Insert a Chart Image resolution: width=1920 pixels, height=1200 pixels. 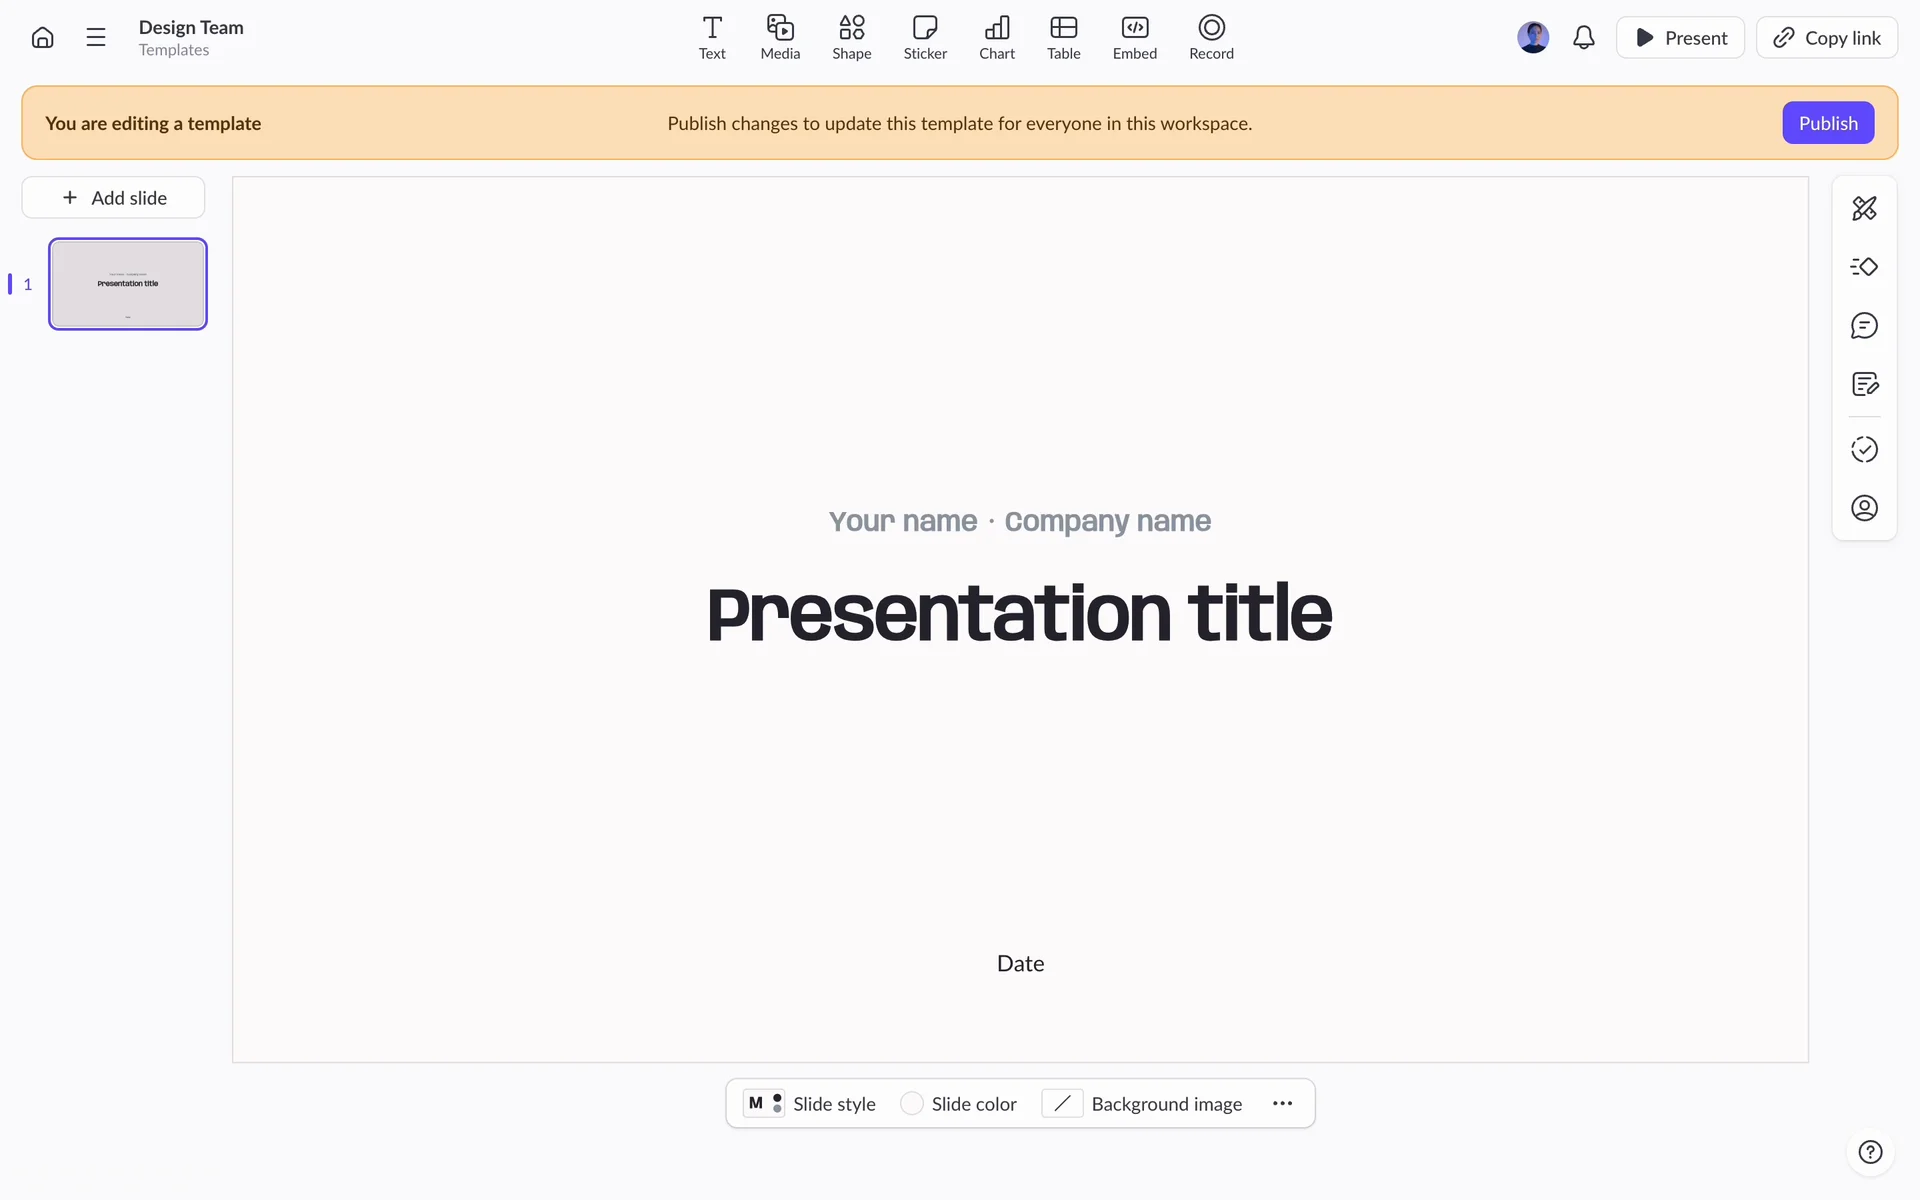996,38
